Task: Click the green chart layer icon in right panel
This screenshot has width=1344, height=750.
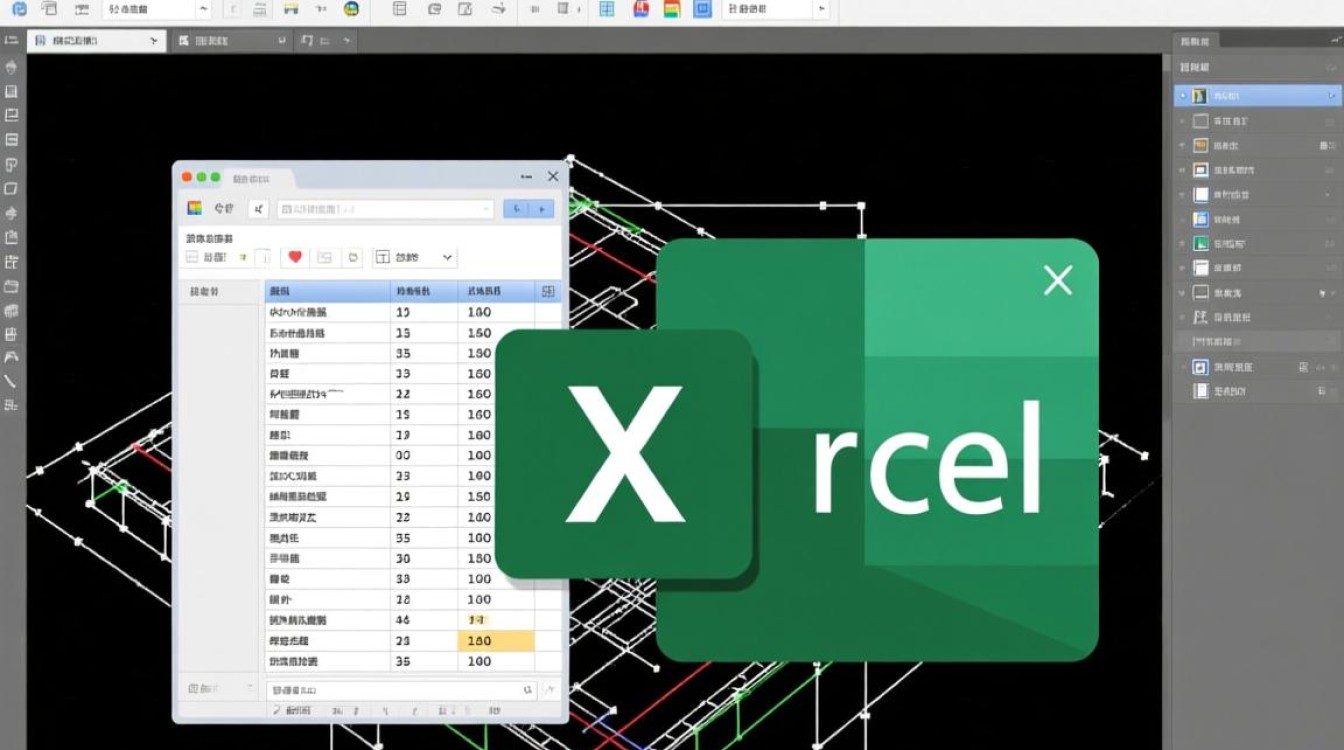Action: (x=1201, y=243)
